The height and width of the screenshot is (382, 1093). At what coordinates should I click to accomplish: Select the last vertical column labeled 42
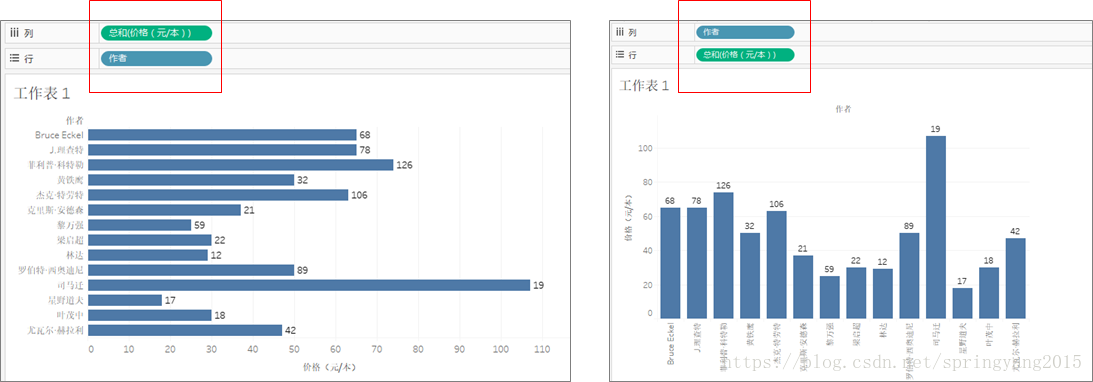1016,278
